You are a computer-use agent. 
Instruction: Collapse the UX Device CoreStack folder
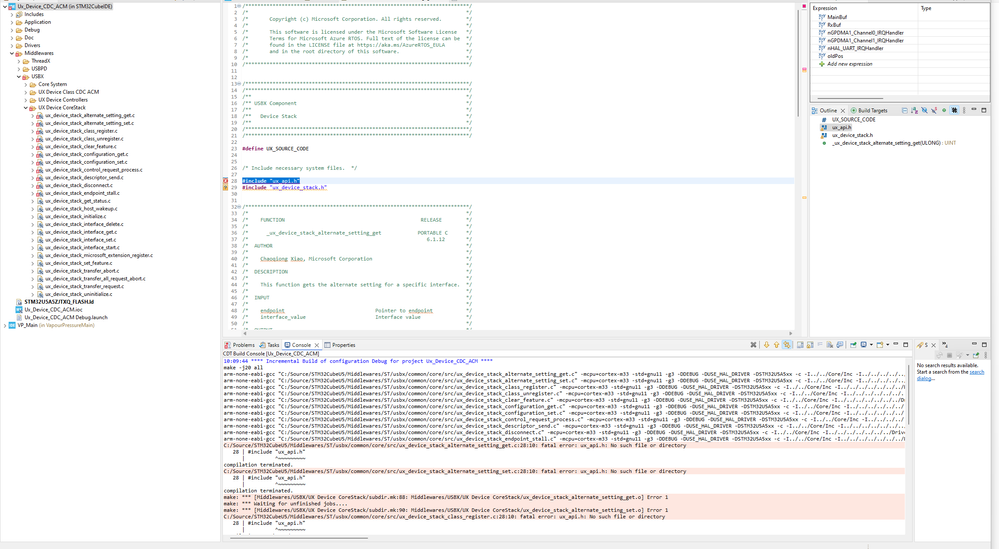coord(26,108)
